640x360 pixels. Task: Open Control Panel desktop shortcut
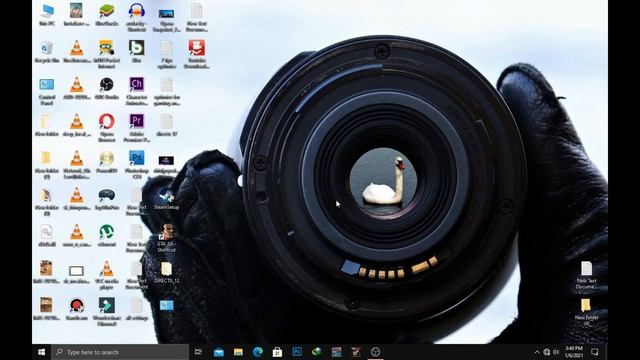[47, 91]
